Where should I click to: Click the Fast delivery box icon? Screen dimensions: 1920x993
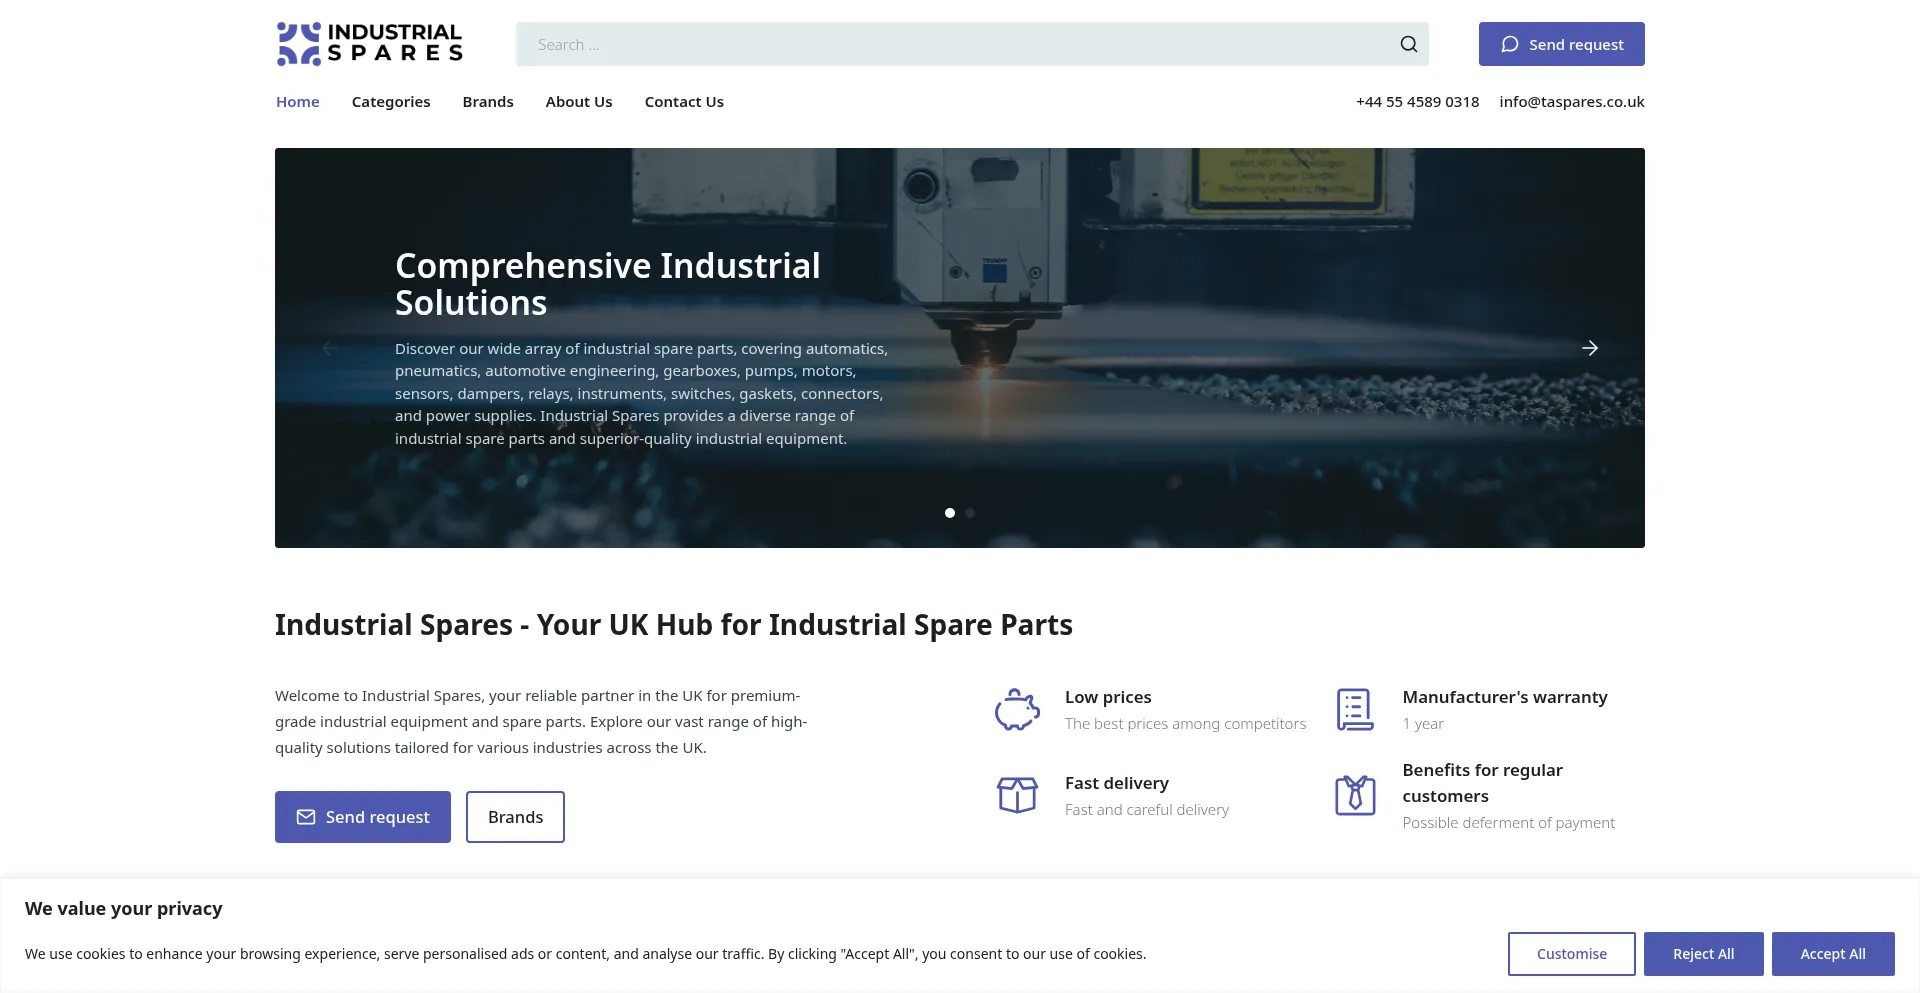tap(1017, 796)
